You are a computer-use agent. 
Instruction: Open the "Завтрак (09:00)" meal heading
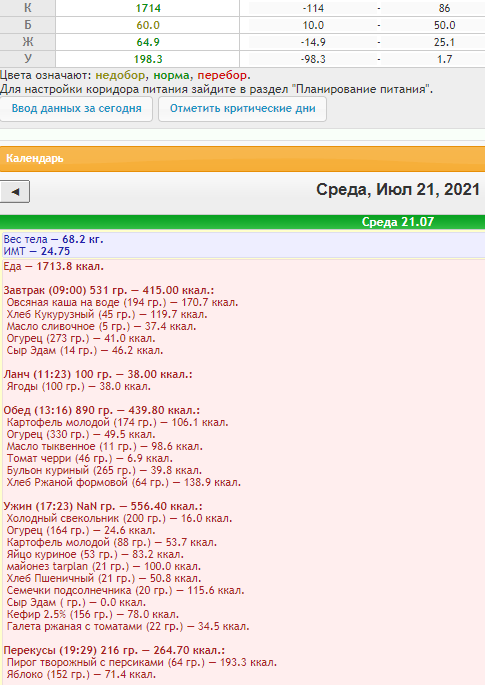pyautogui.click(x=109, y=291)
